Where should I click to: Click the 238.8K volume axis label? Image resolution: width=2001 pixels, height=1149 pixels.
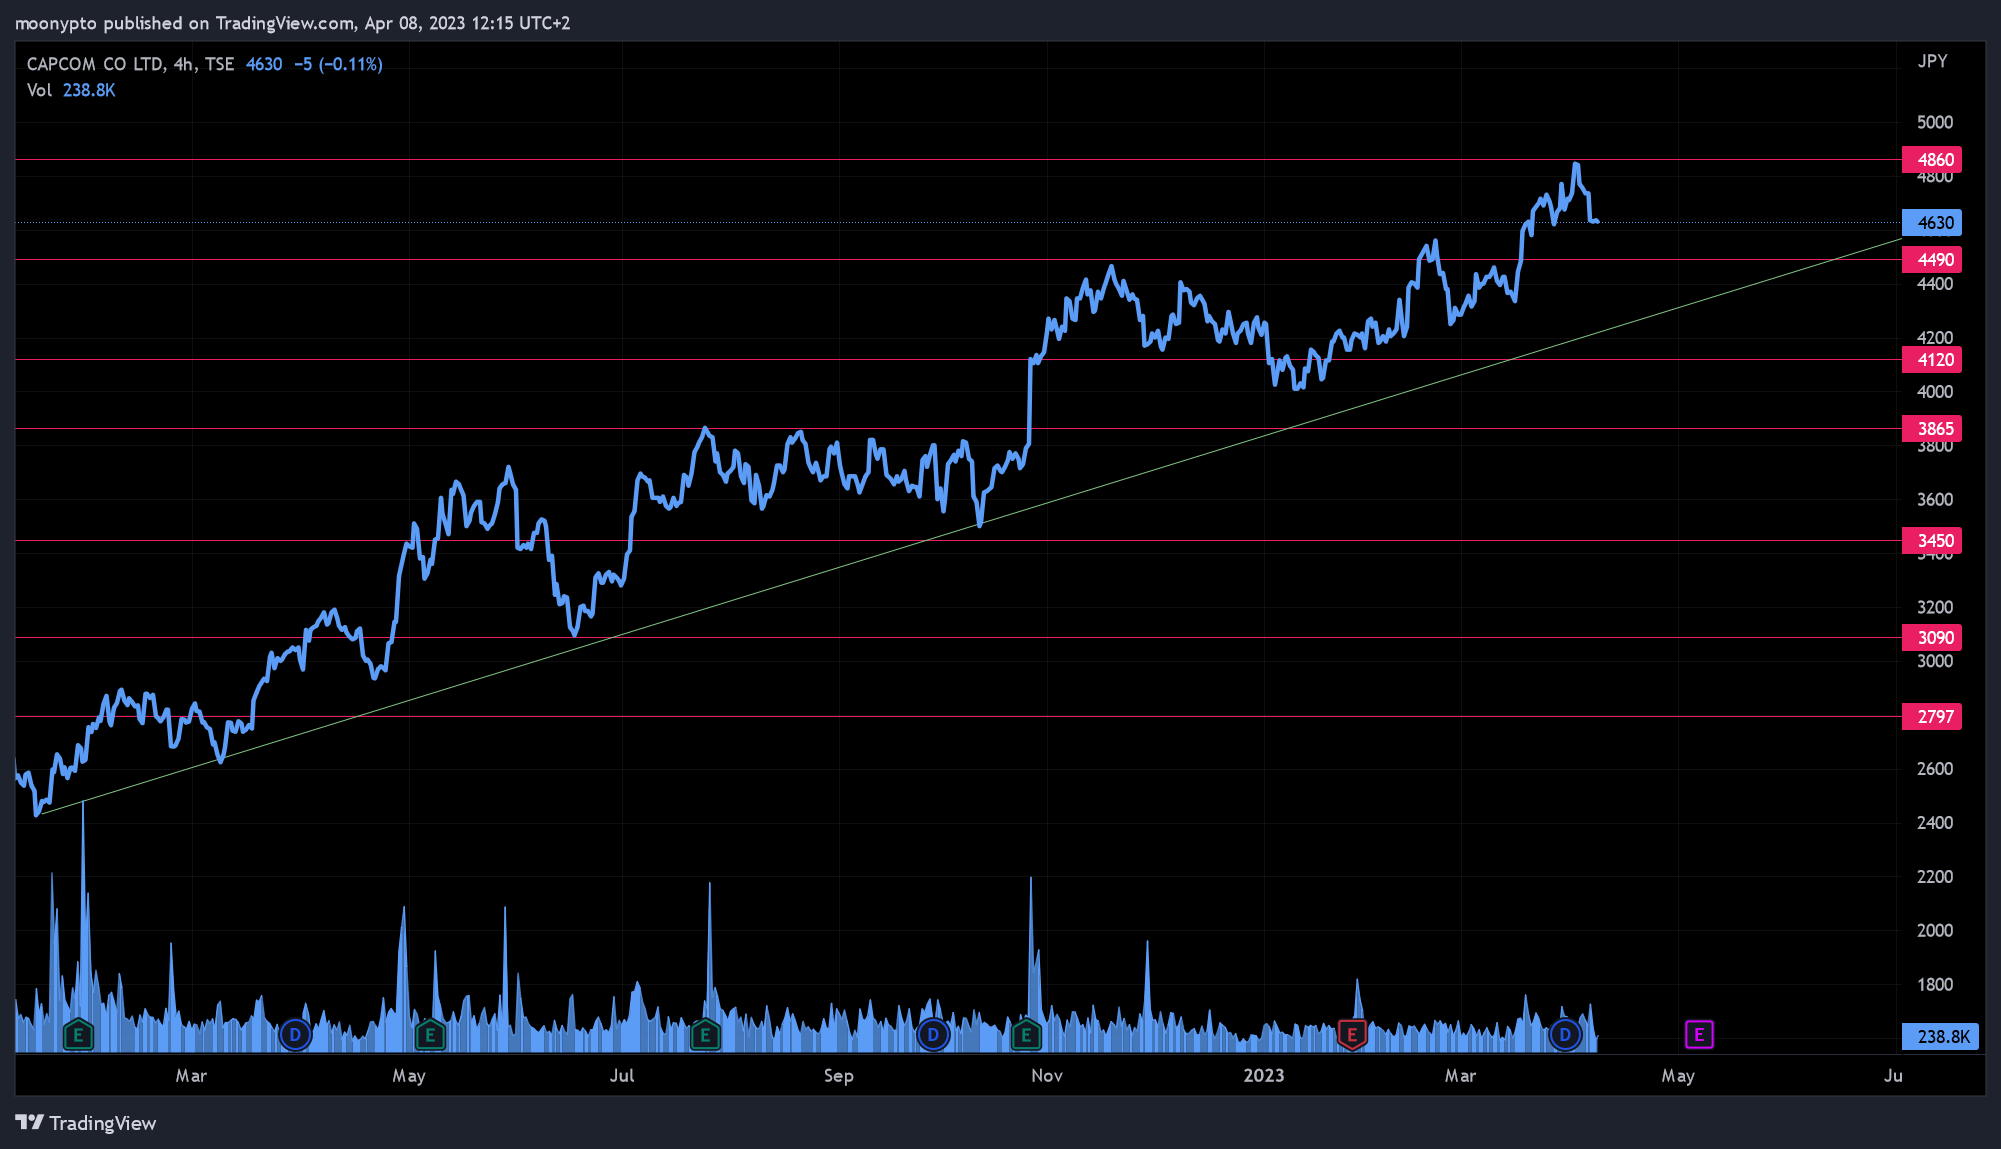[1940, 1036]
